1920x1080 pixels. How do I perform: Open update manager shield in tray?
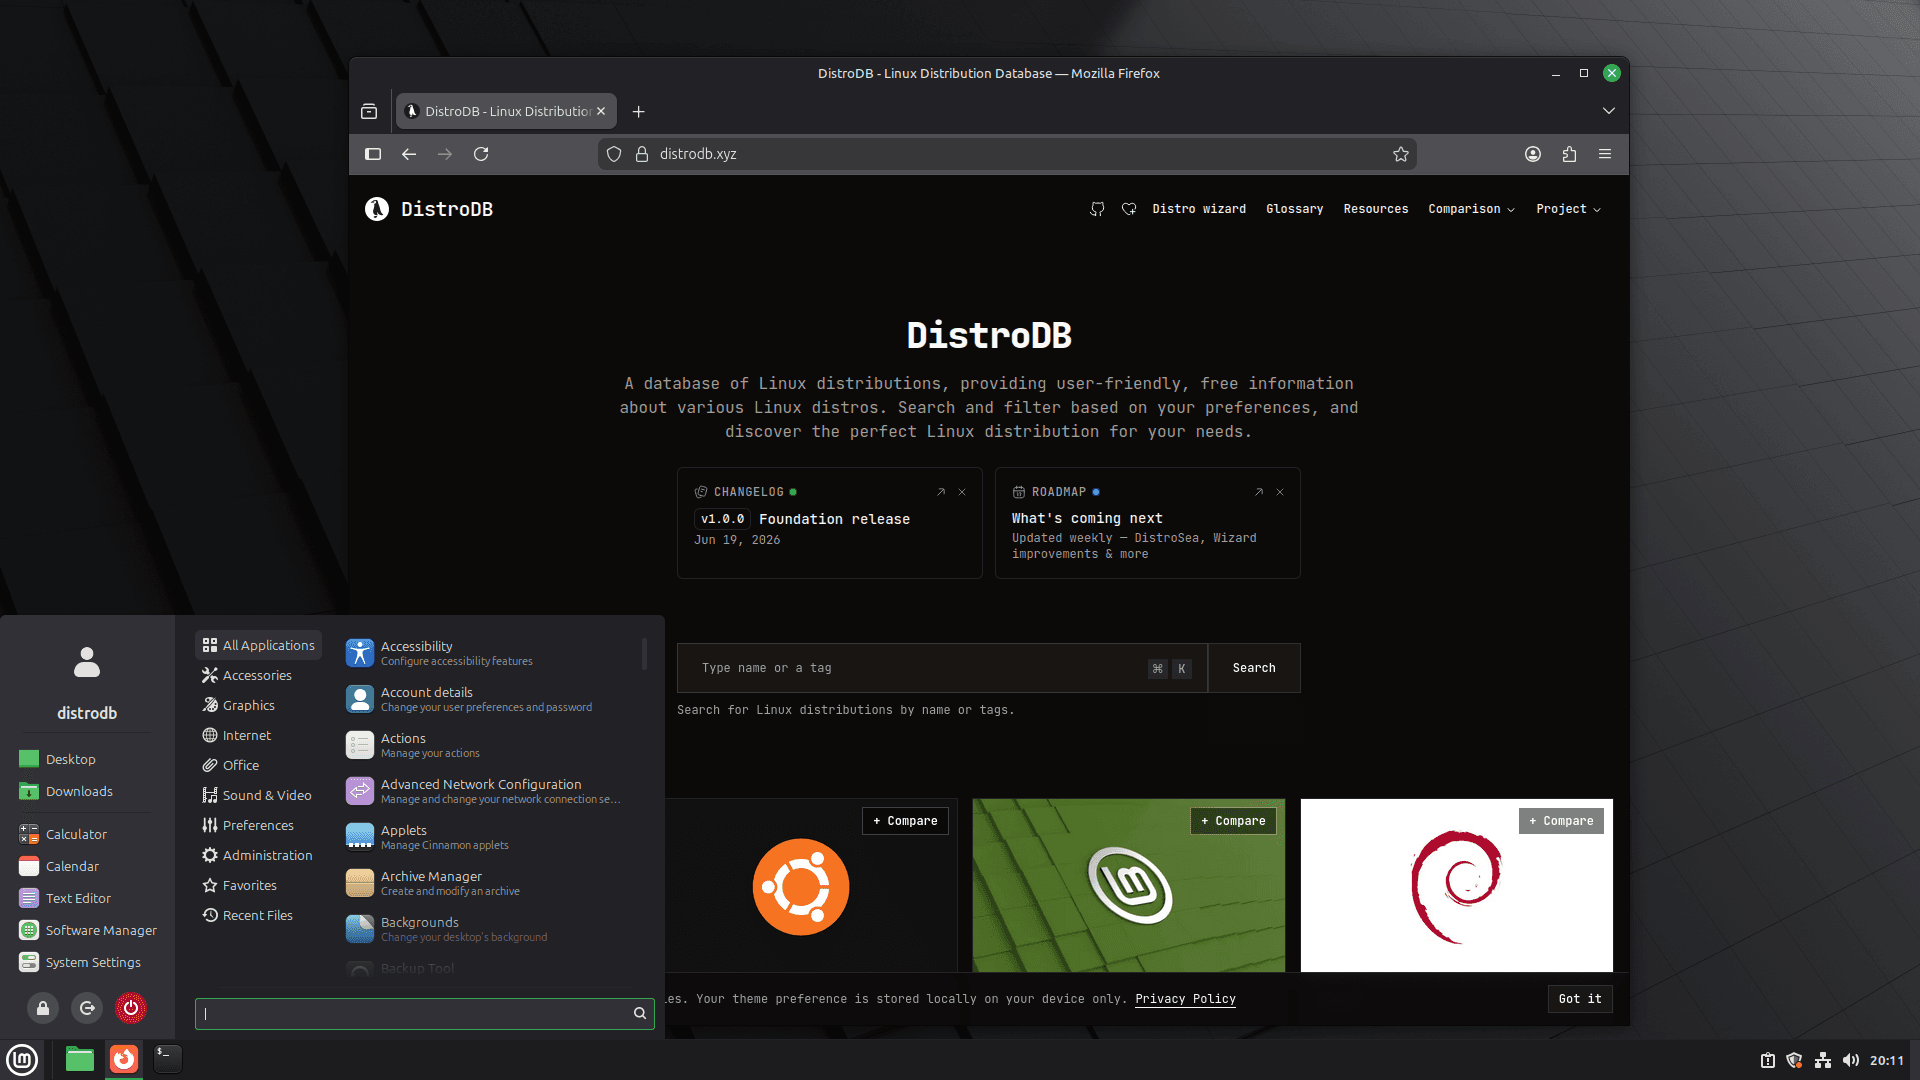pos(1795,1060)
